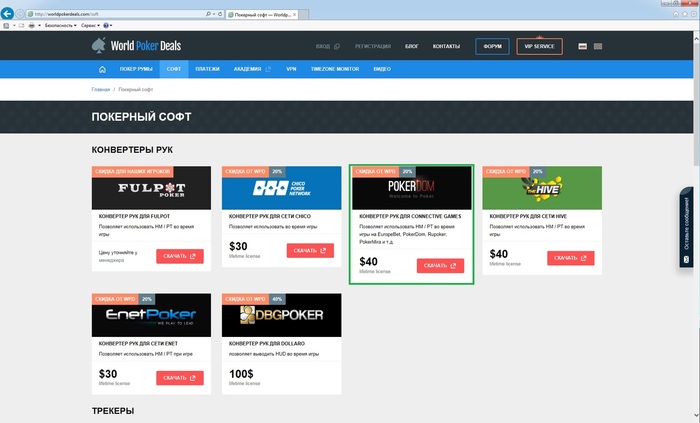The height and width of the screenshot is (423, 700).
Task: Click the search magnifier in the address bar
Action: point(208,14)
